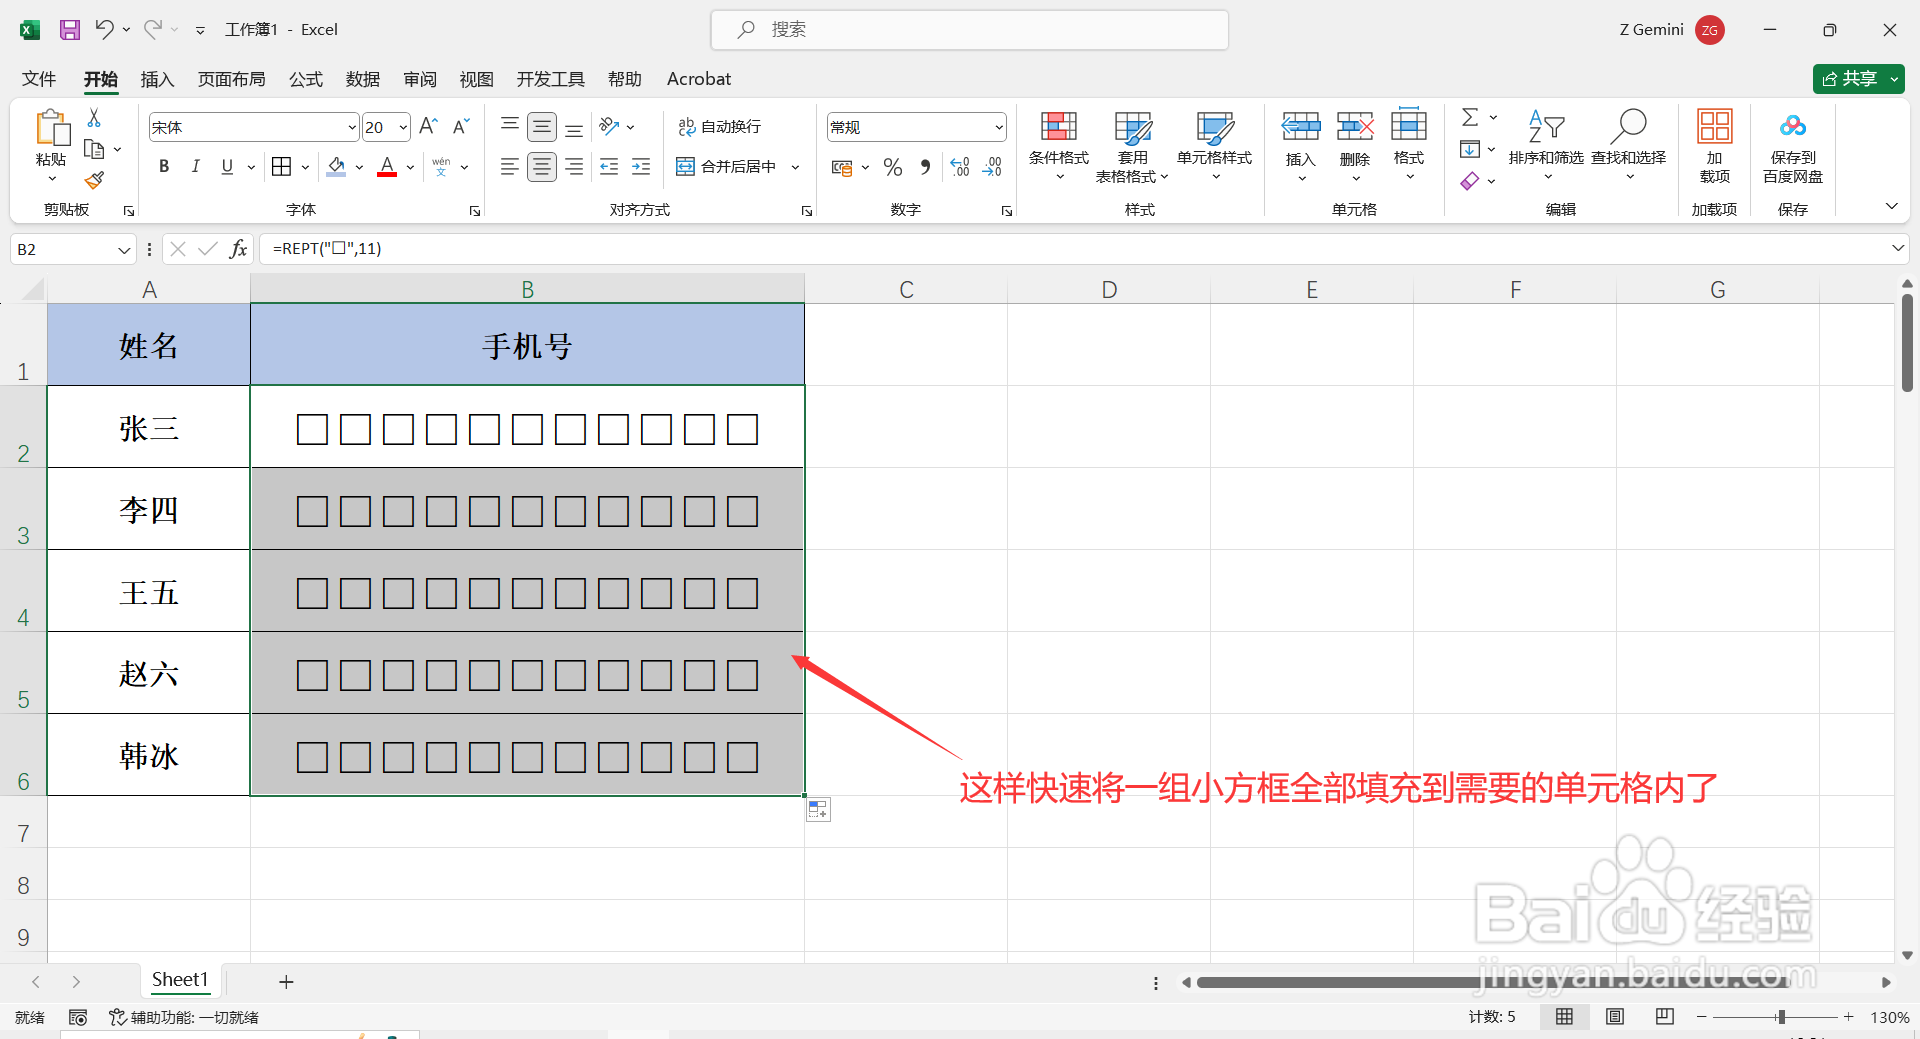This screenshot has height=1039, width=1920.
Task: Click the 合并后居中 merge cells icon
Action: [x=684, y=166]
